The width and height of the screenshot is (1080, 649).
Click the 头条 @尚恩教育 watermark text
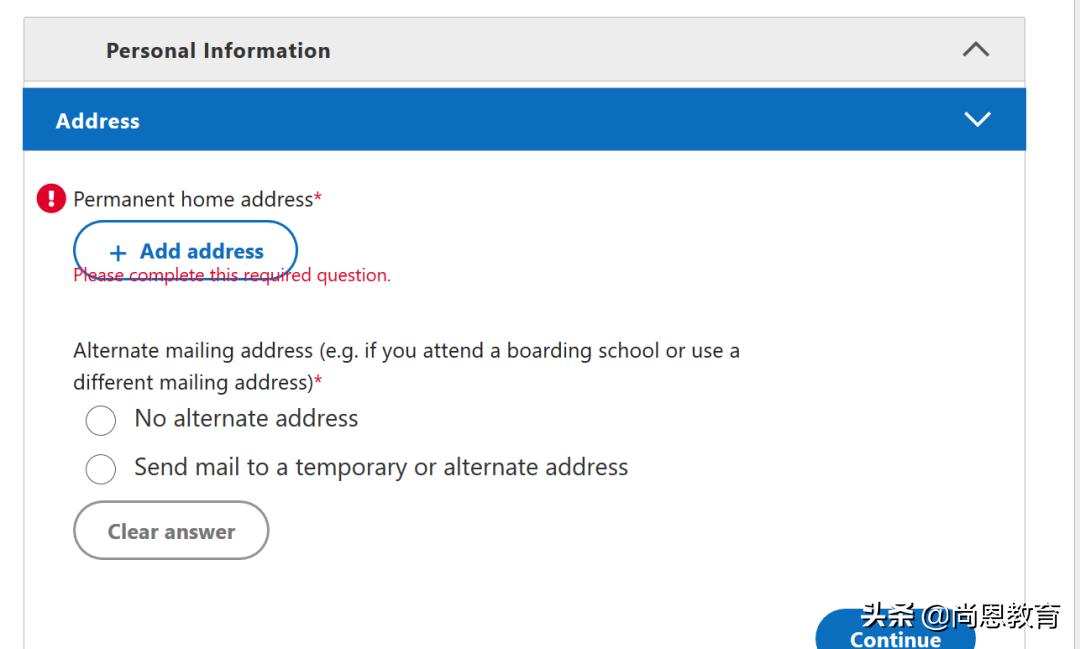coord(958,616)
